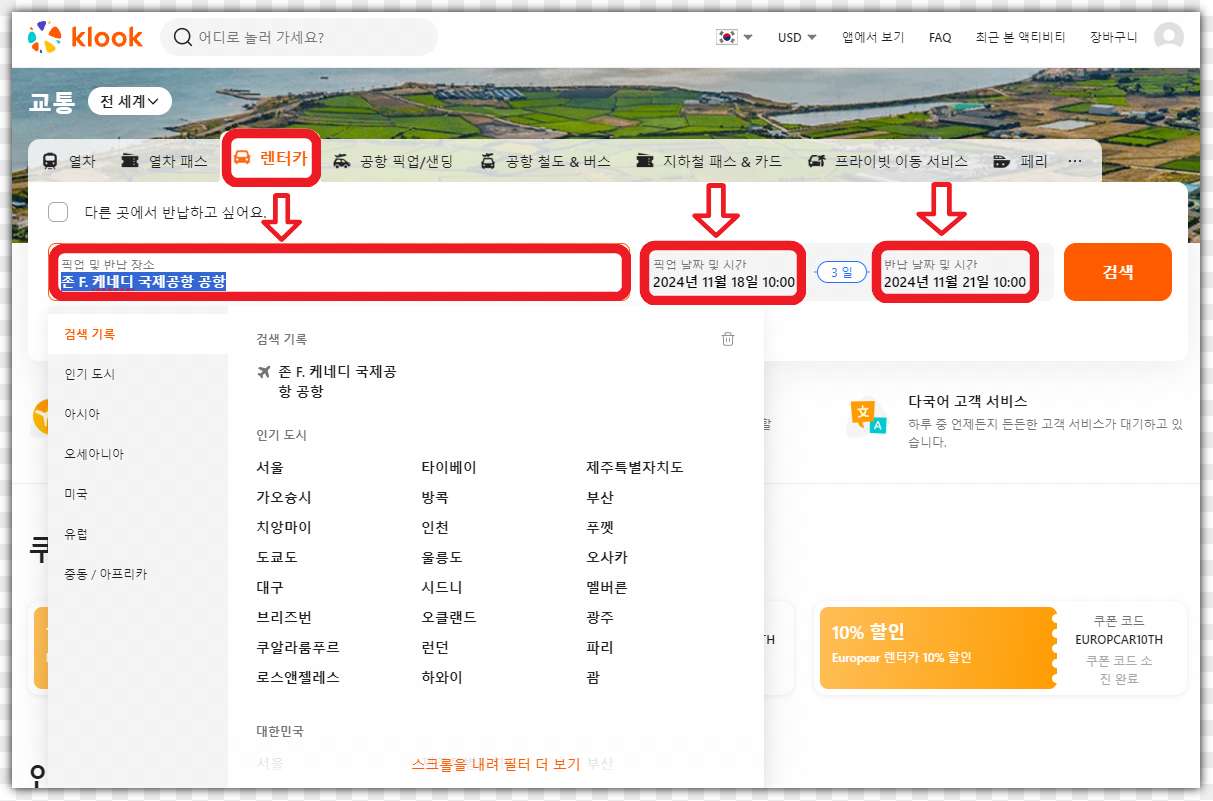Choose 타이베이 from popular cities
This screenshot has height=801, width=1213.
[x=449, y=467]
